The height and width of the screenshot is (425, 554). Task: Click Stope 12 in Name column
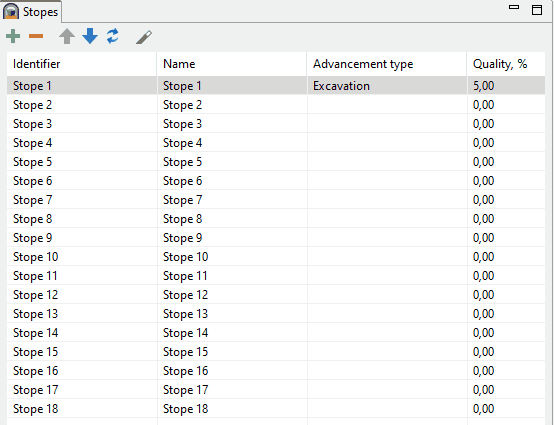232,295
